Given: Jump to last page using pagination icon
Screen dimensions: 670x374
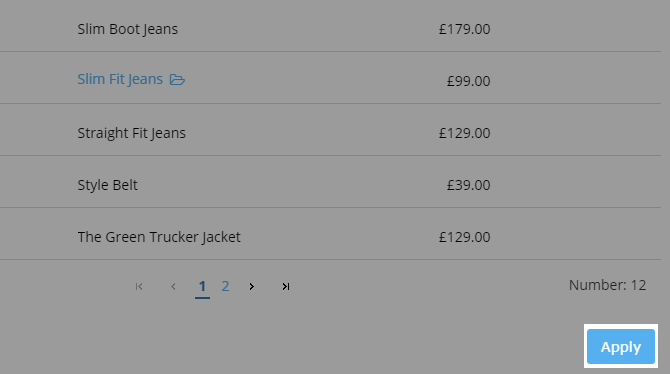Looking at the screenshot, I should click(x=286, y=286).
